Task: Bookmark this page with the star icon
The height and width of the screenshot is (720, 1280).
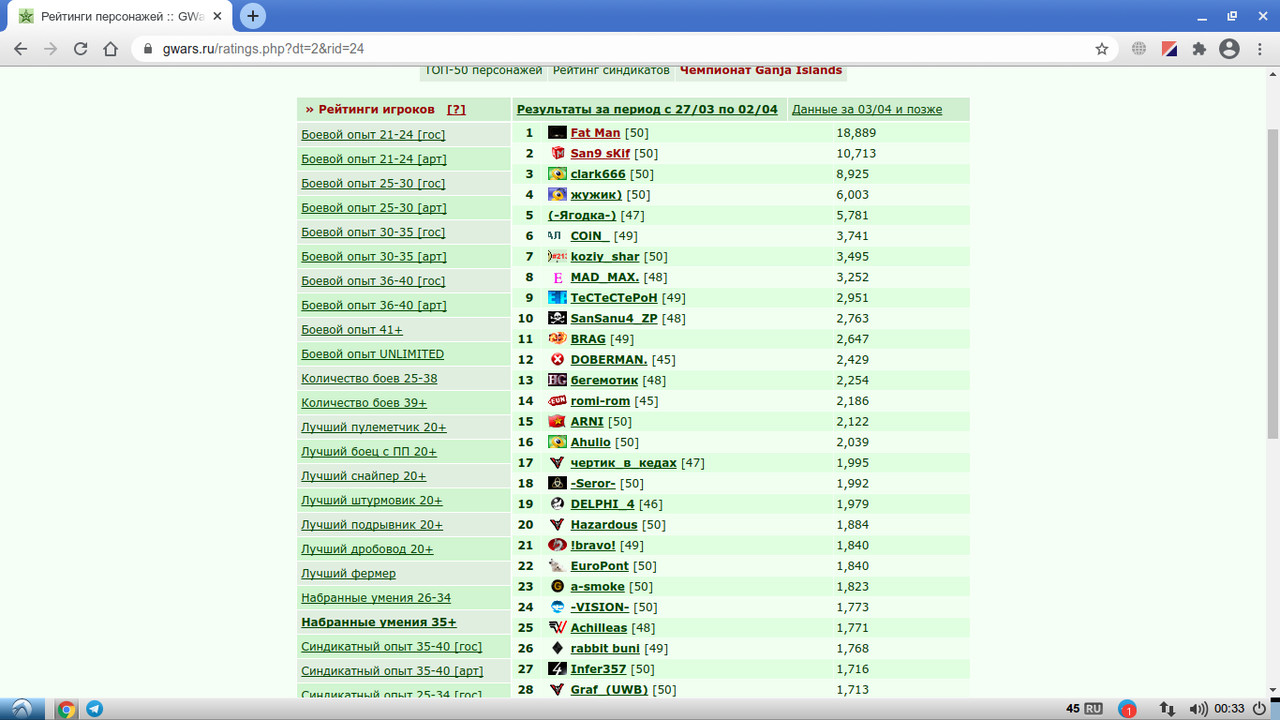Action: [1102, 48]
